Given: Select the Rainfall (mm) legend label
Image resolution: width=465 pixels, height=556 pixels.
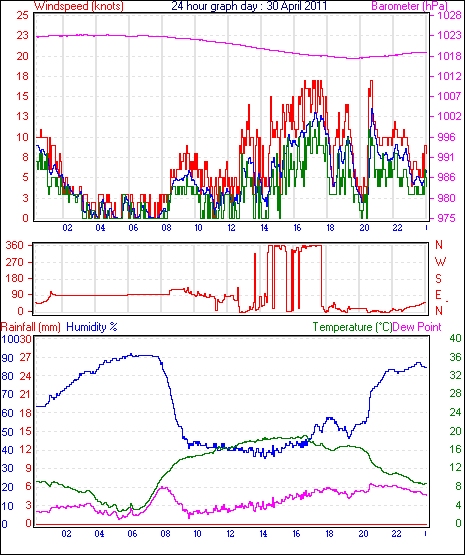Looking at the screenshot, I should coord(31,327).
